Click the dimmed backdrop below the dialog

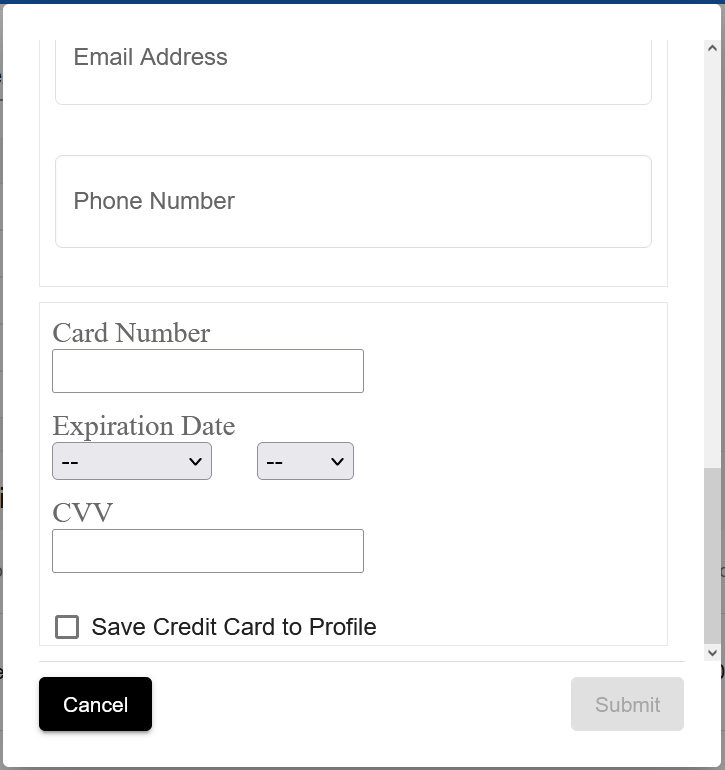click(x=362, y=769)
